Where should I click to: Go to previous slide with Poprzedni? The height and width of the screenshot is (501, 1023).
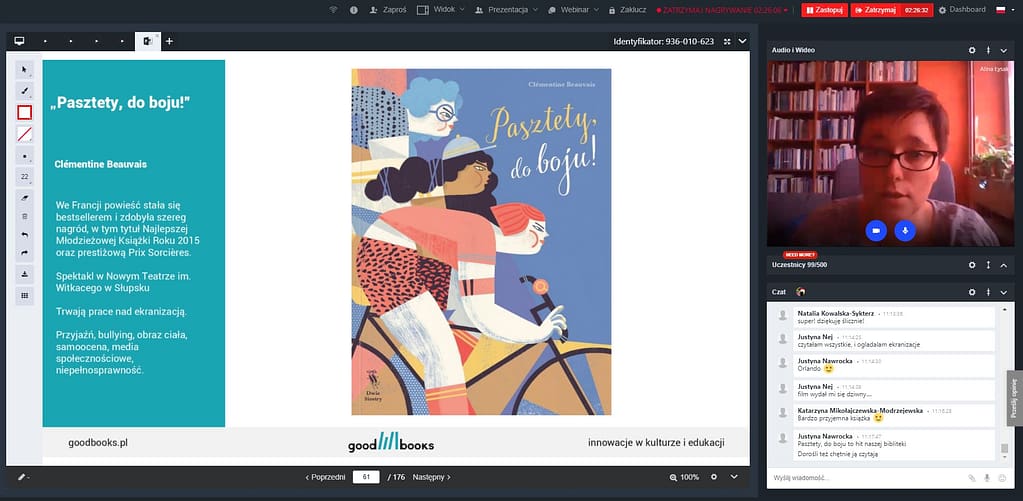(325, 477)
